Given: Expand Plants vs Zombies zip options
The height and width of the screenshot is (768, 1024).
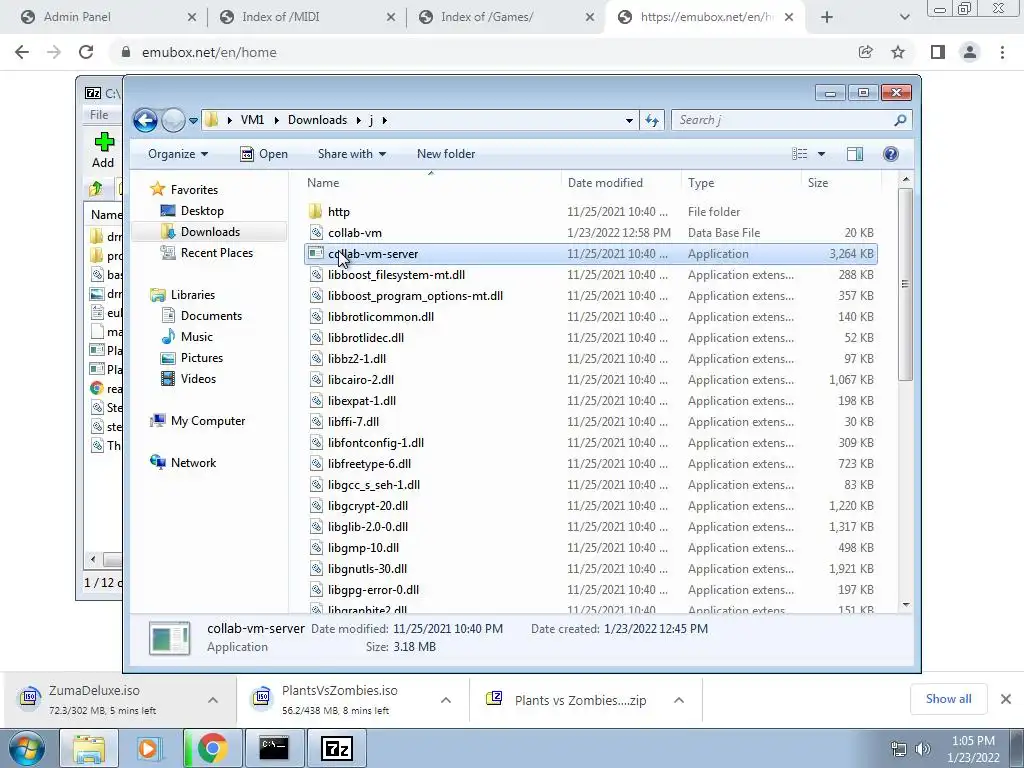Looking at the screenshot, I should click(679, 700).
